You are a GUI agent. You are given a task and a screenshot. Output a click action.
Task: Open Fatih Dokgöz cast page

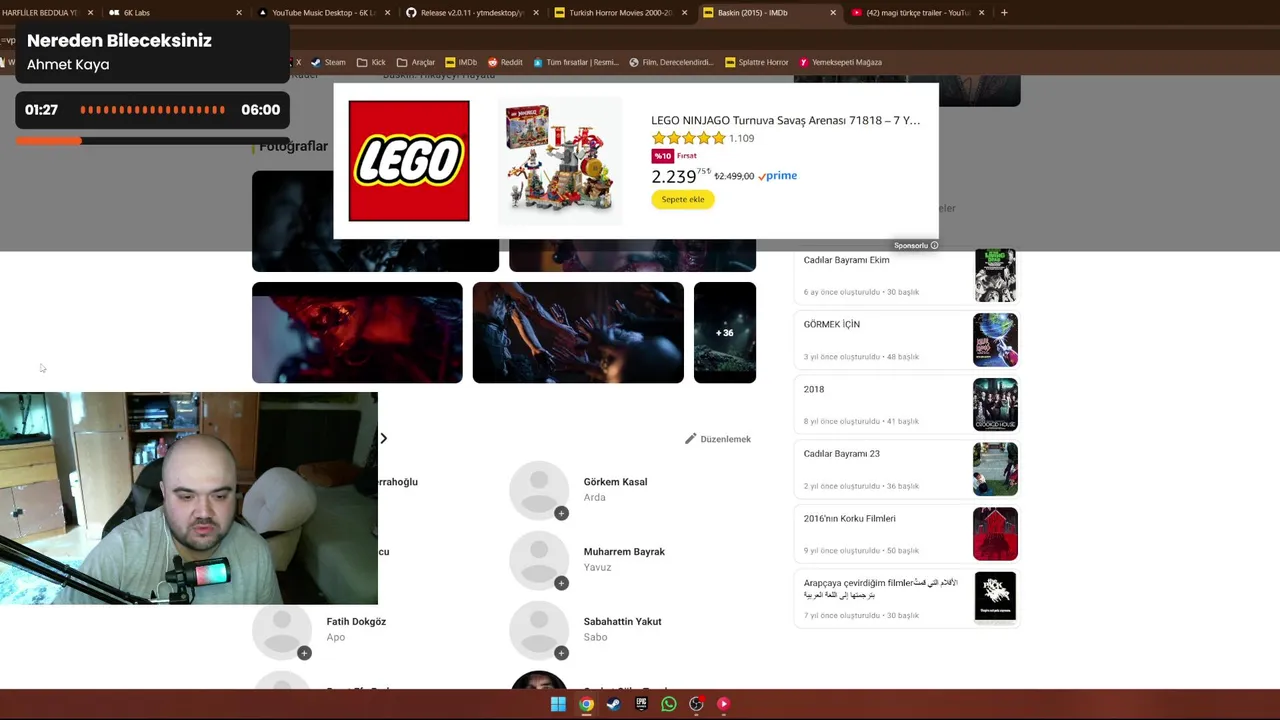click(x=356, y=622)
